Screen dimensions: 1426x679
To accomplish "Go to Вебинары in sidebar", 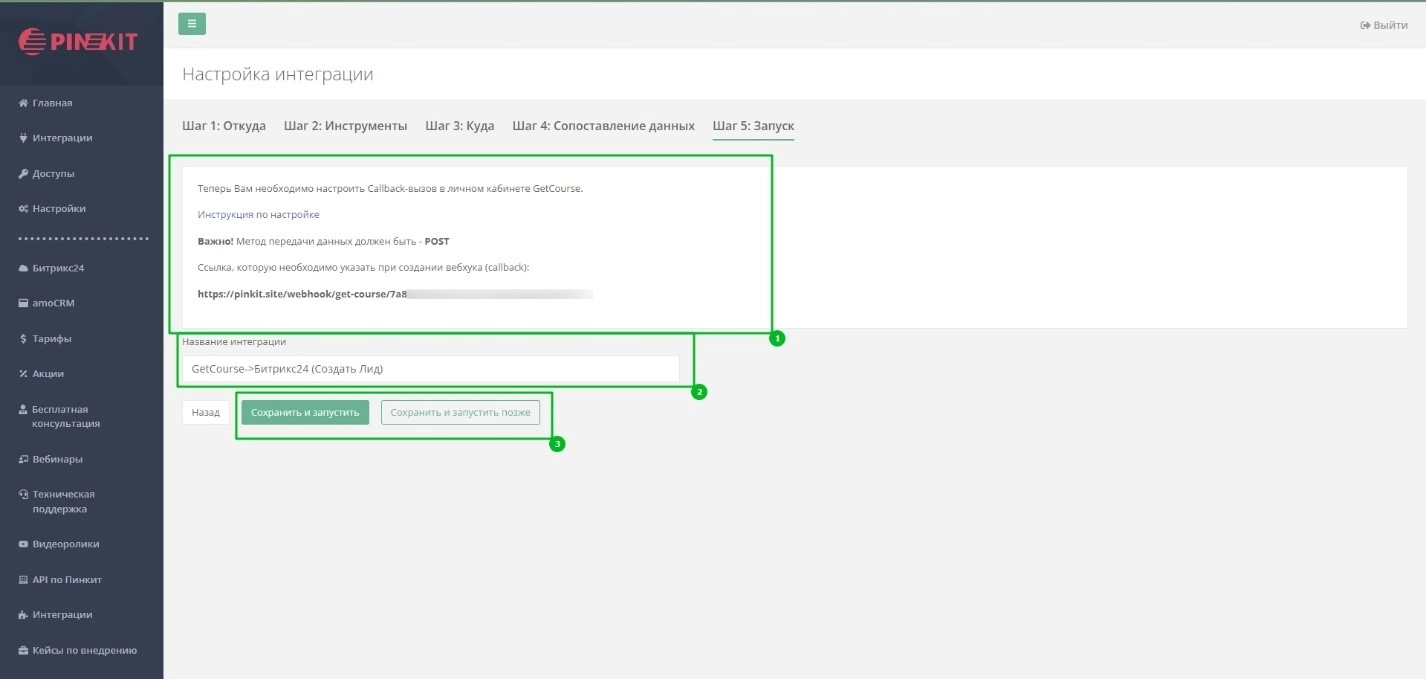I will [57, 459].
